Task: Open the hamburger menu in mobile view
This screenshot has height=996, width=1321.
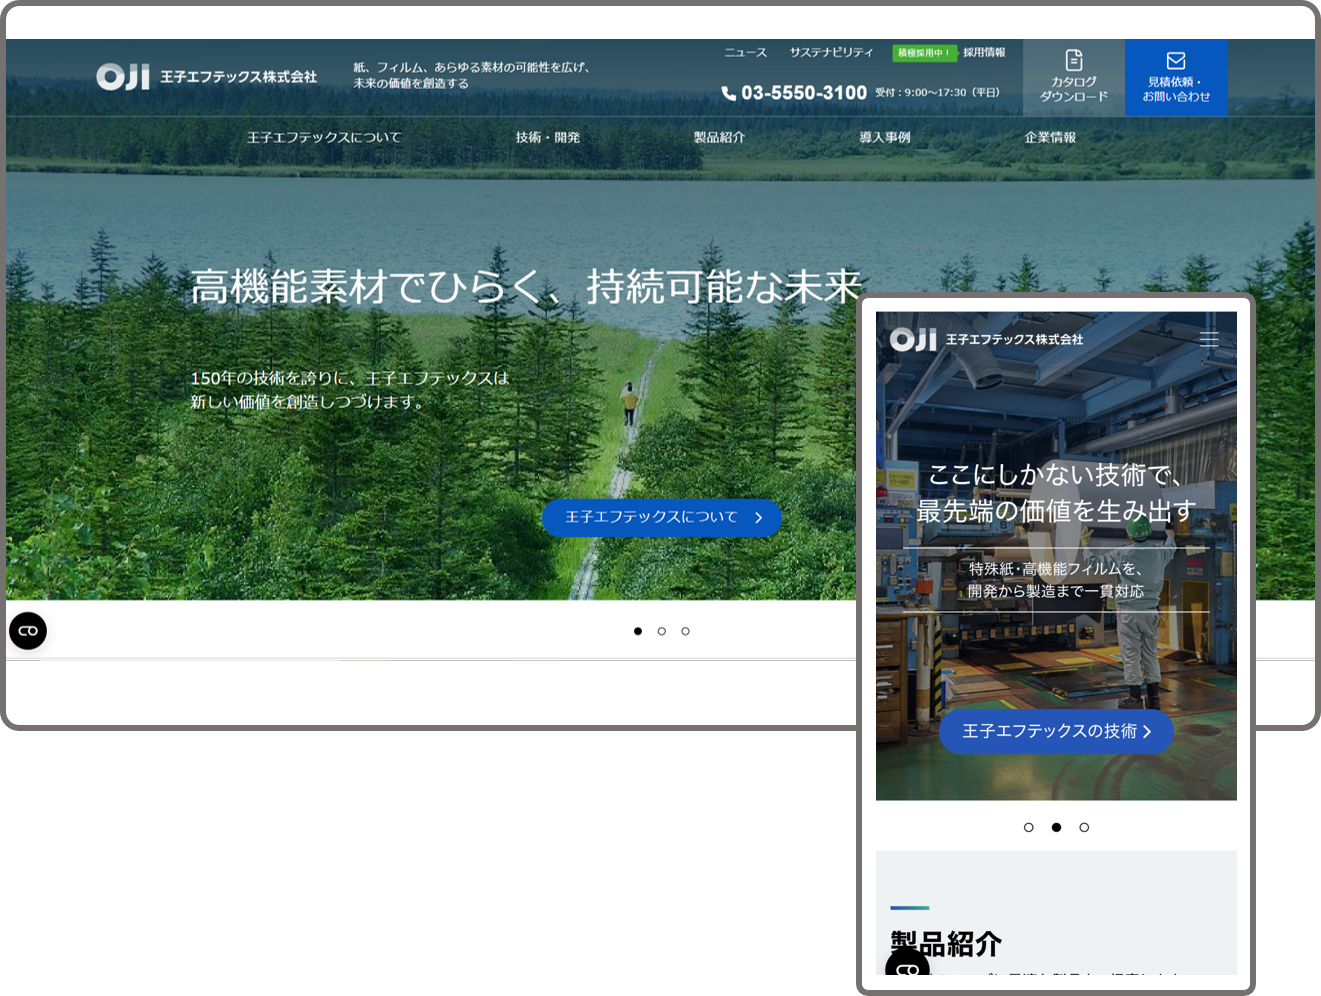Action: click(x=1208, y=340)
